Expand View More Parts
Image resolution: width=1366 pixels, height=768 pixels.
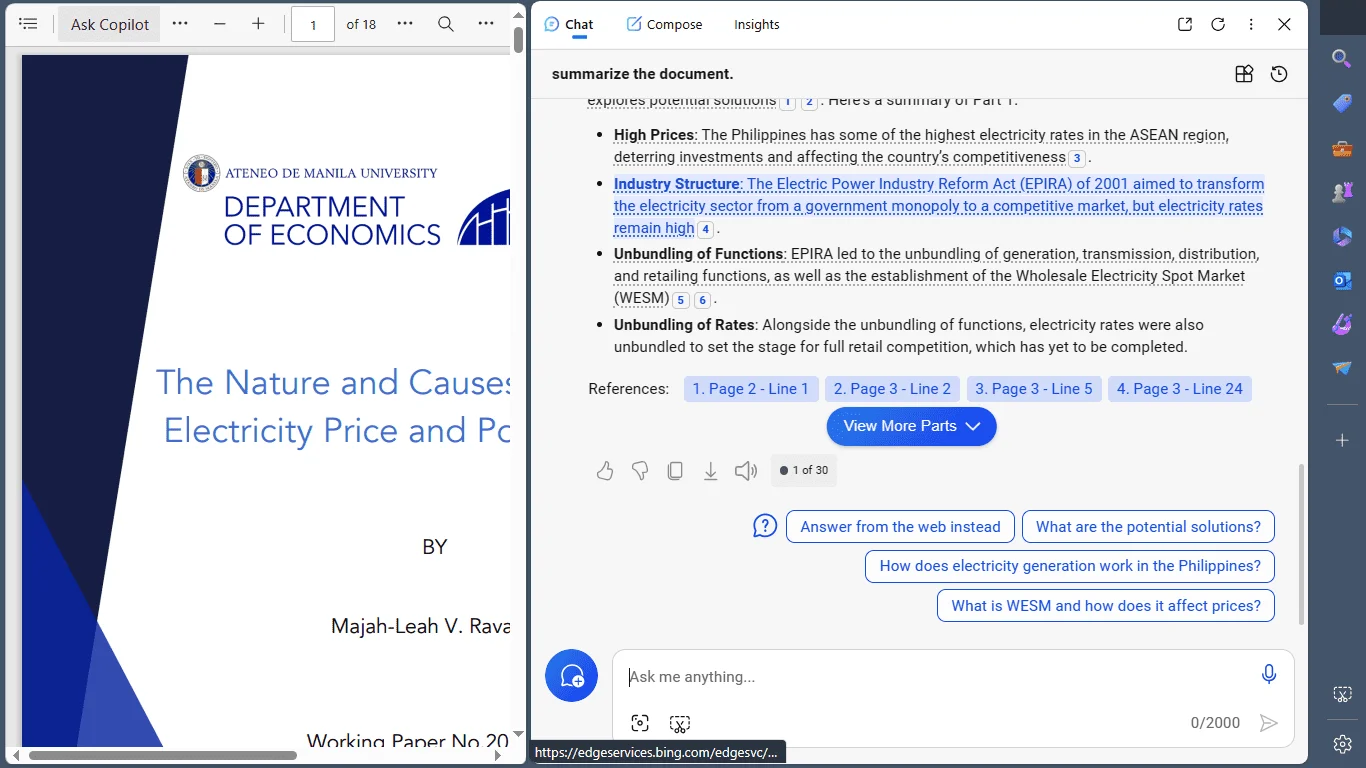coord(911,426)
